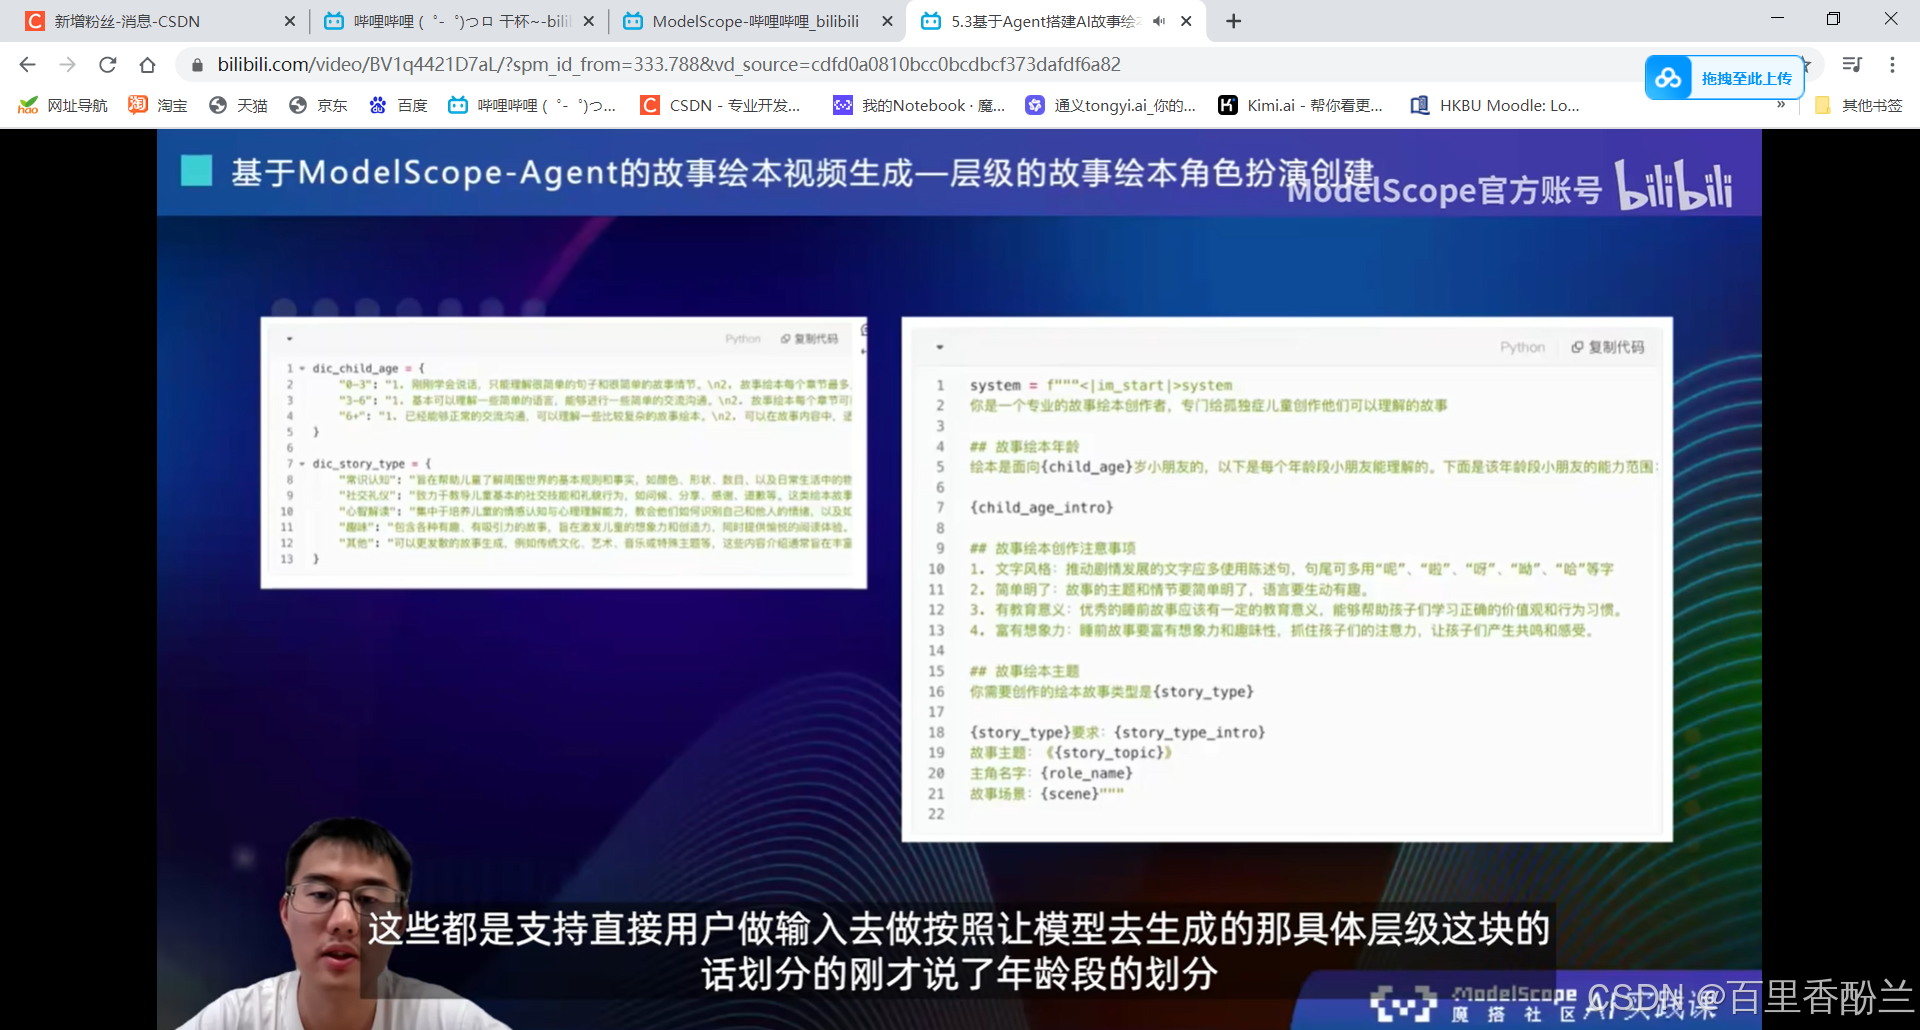Switch to the 哔哩哔哩 干杯 tab
Screen dimensions: 1920x1030
462,21
